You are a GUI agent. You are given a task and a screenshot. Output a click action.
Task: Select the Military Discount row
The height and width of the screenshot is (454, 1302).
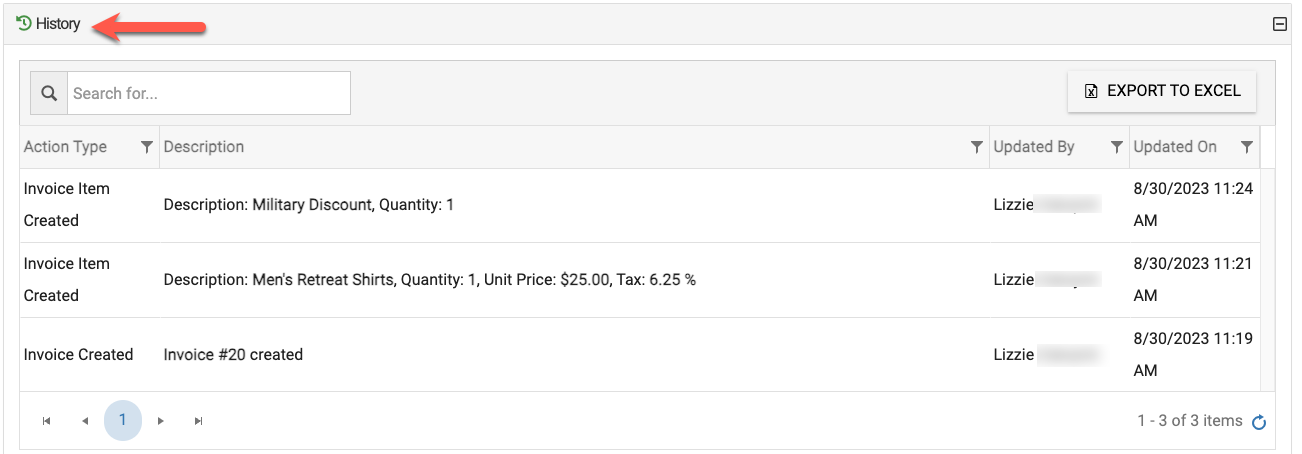(x=640, y=205)
